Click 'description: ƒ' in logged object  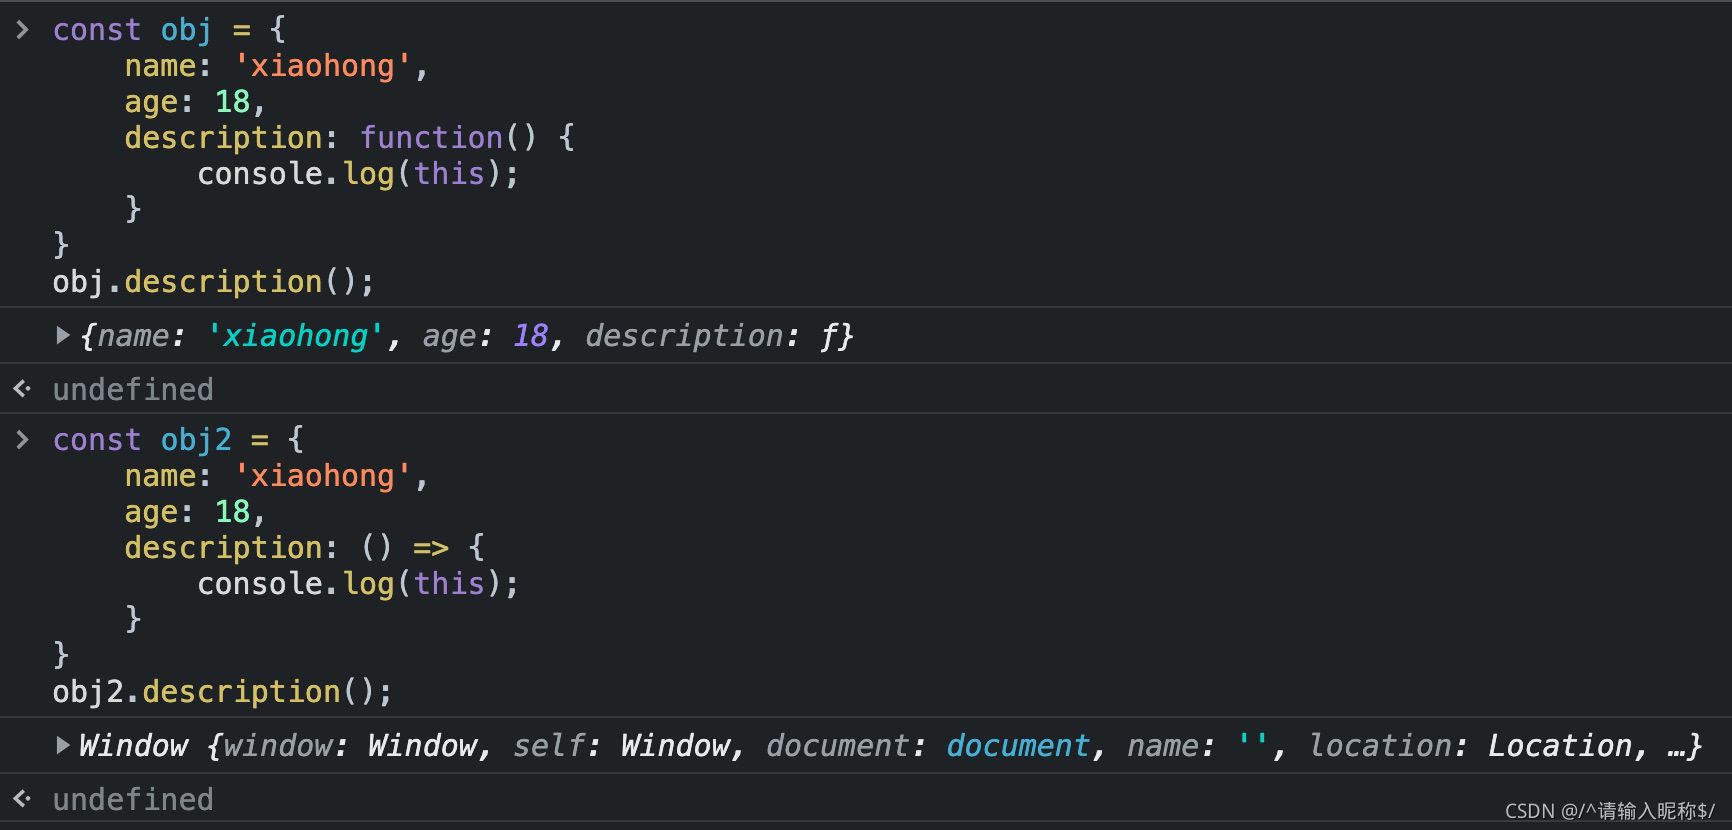point(711,336)
